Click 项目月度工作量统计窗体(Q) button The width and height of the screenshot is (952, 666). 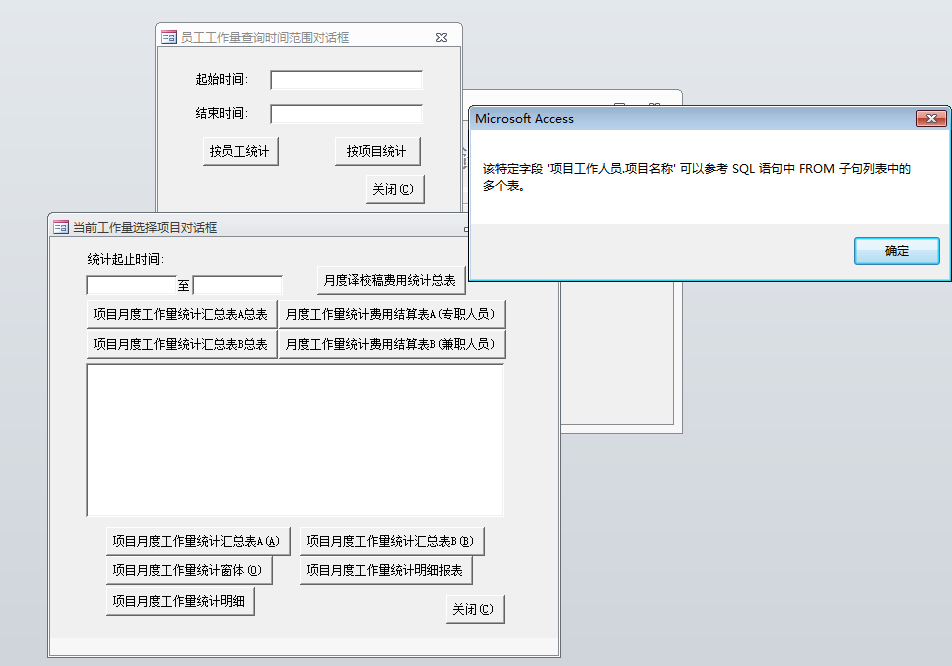coord(189,571)
